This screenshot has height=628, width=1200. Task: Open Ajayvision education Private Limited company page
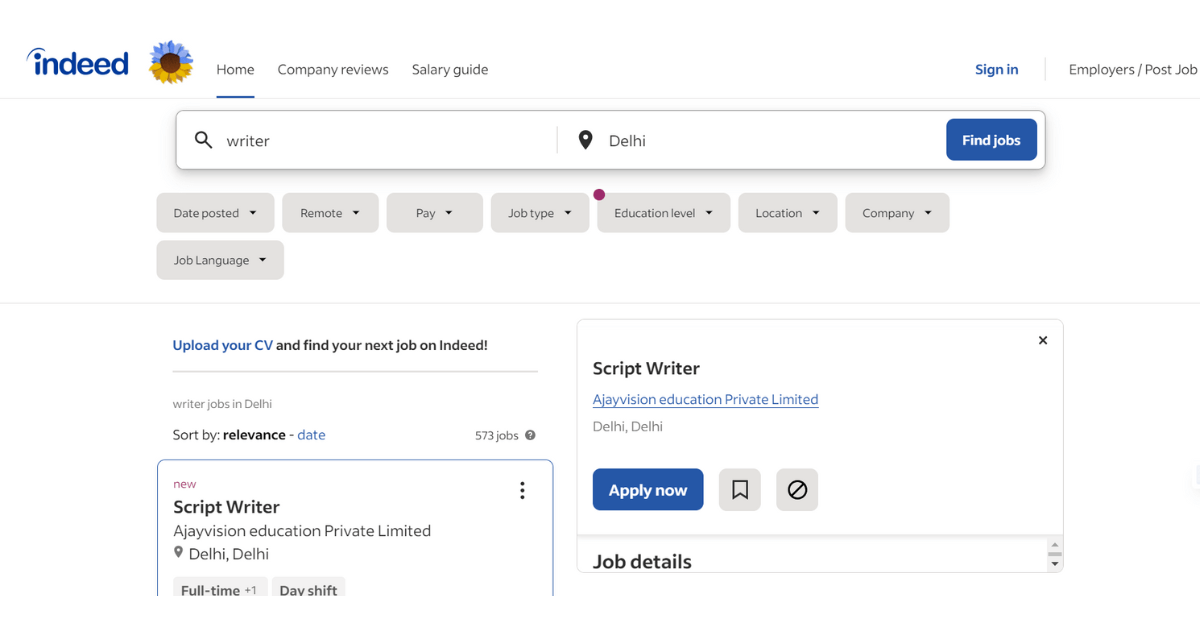coord(705,398)
